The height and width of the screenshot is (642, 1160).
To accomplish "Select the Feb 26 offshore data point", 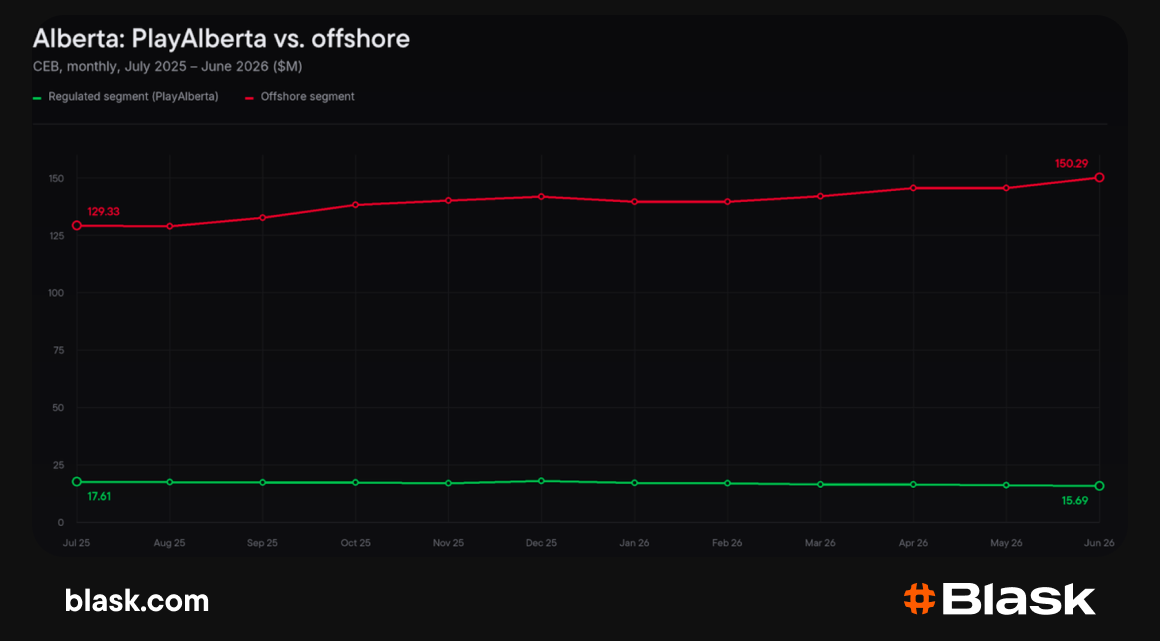I will (x=727, y=201).
